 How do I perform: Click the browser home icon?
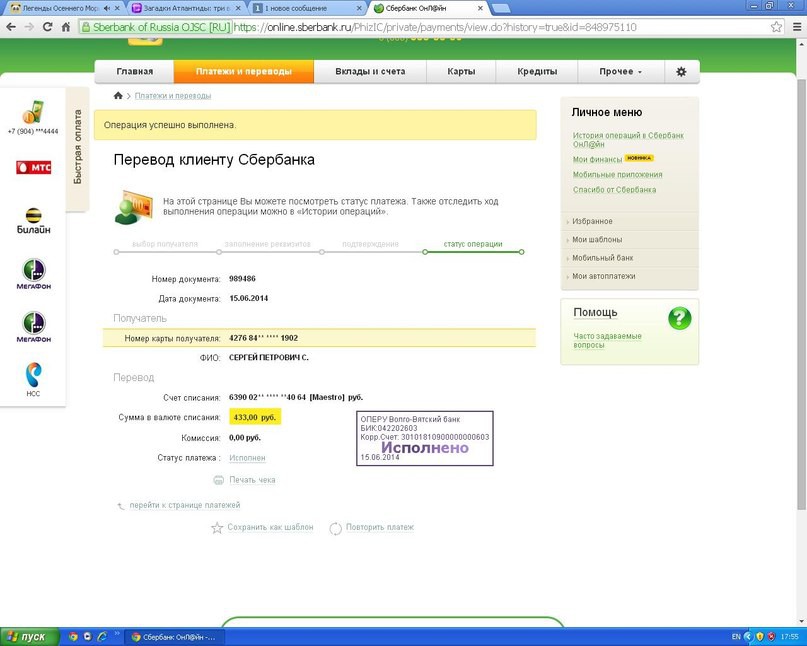click(66, 27)
